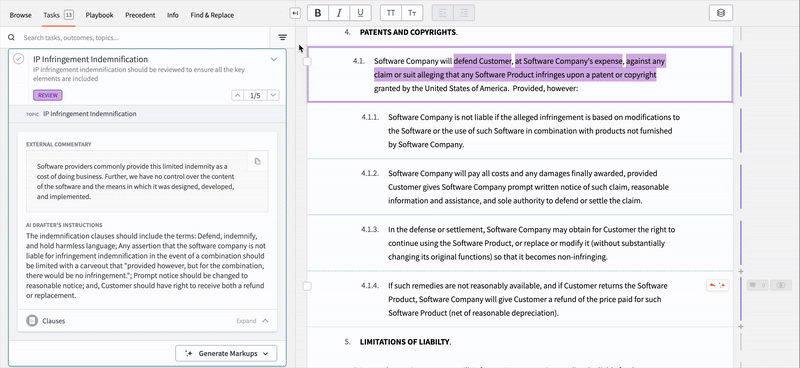The height and width of the screenshot is (368, 800).
Task: Add a clause below 4.1.4 with plus icon
Action: [x=741, y=326]
